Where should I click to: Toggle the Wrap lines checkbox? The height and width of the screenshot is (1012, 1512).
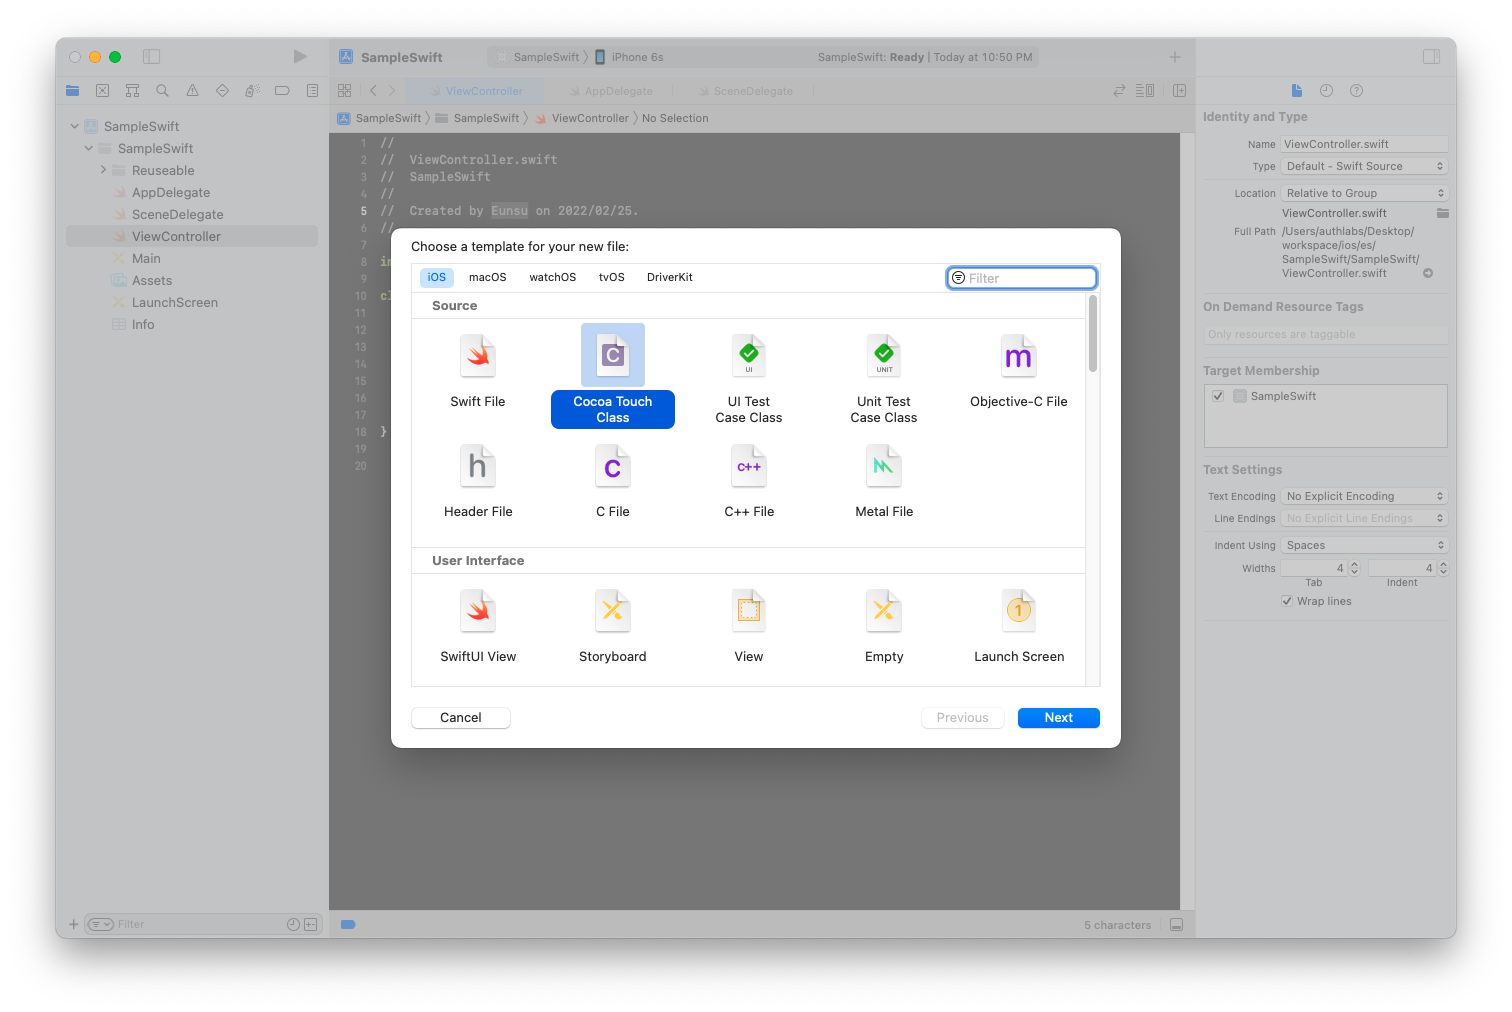tap(1287, 601)
